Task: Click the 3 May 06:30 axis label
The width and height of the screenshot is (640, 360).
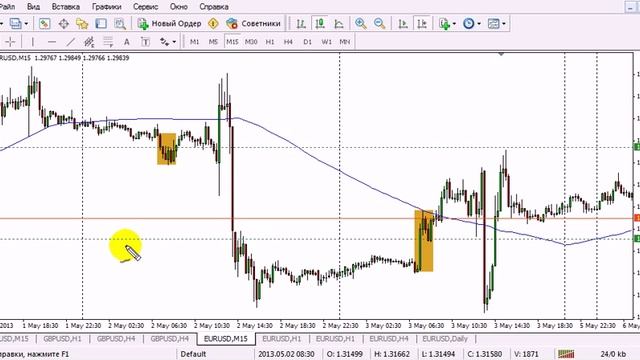Action: 426,326
